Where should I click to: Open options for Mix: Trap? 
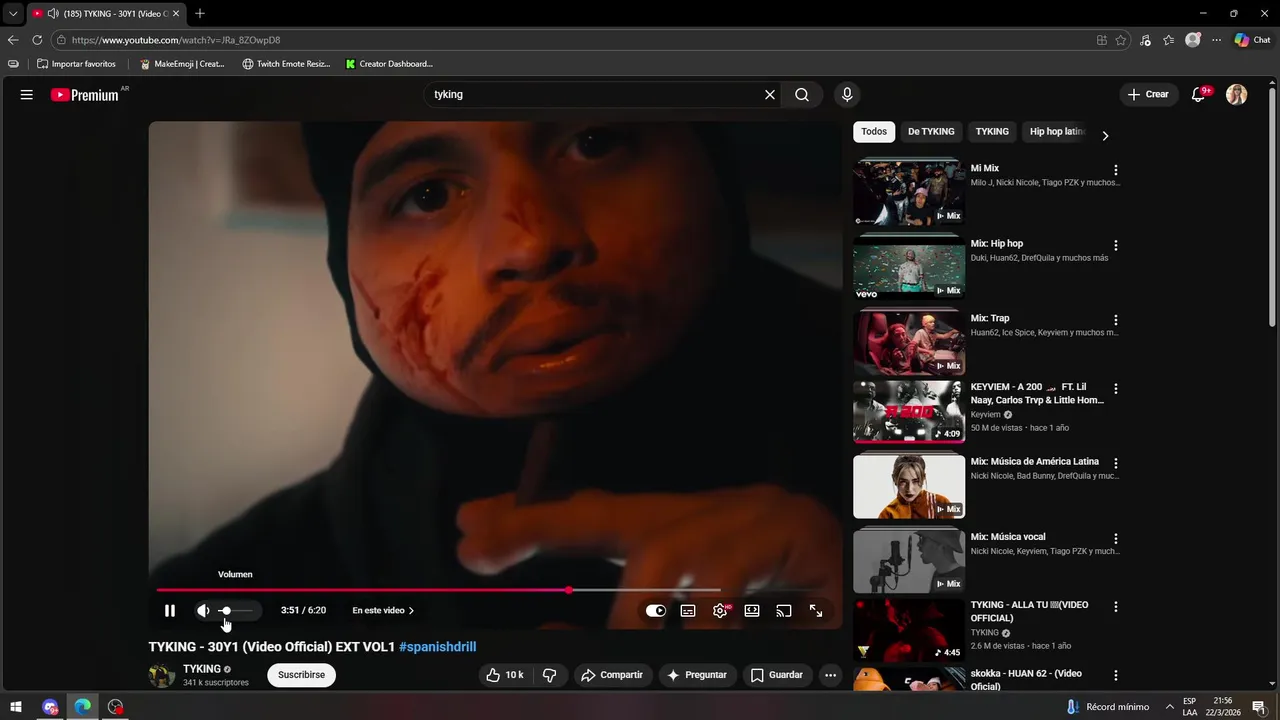(1116, 320)
